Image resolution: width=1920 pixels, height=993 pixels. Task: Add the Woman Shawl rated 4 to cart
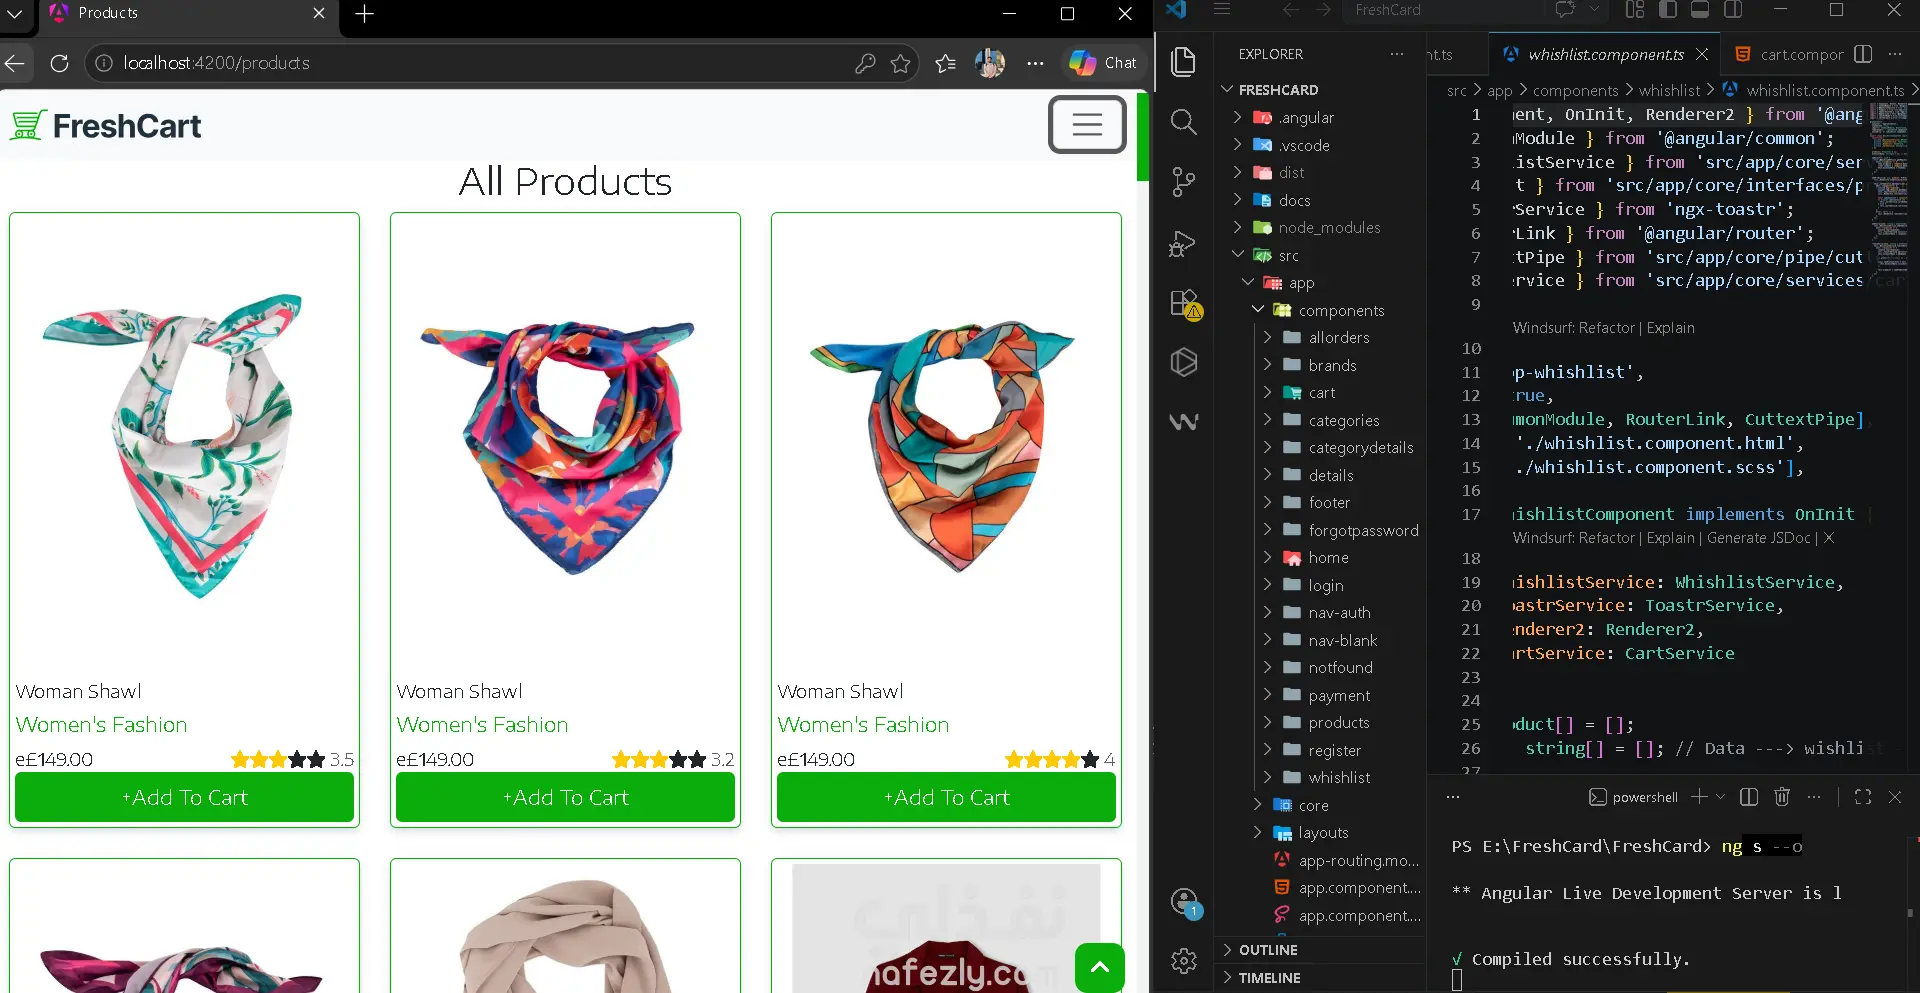point(946,798)
